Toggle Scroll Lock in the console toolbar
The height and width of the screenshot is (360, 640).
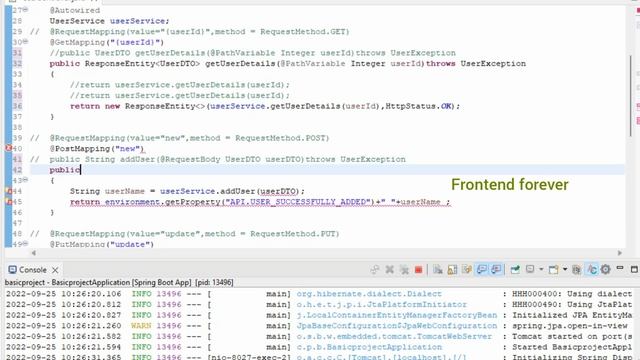point(452,269)
